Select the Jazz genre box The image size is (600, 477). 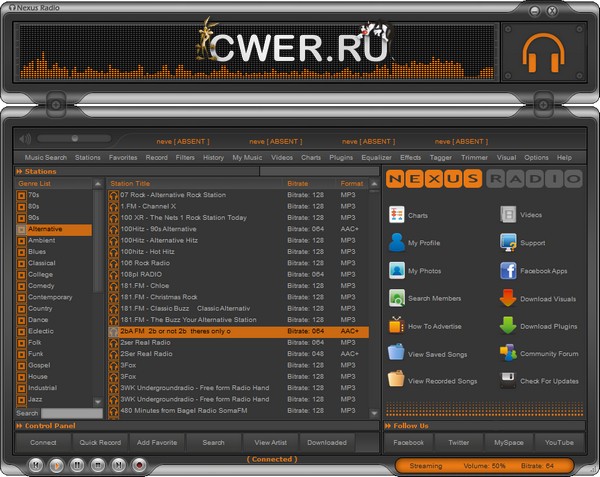(22, 399)
